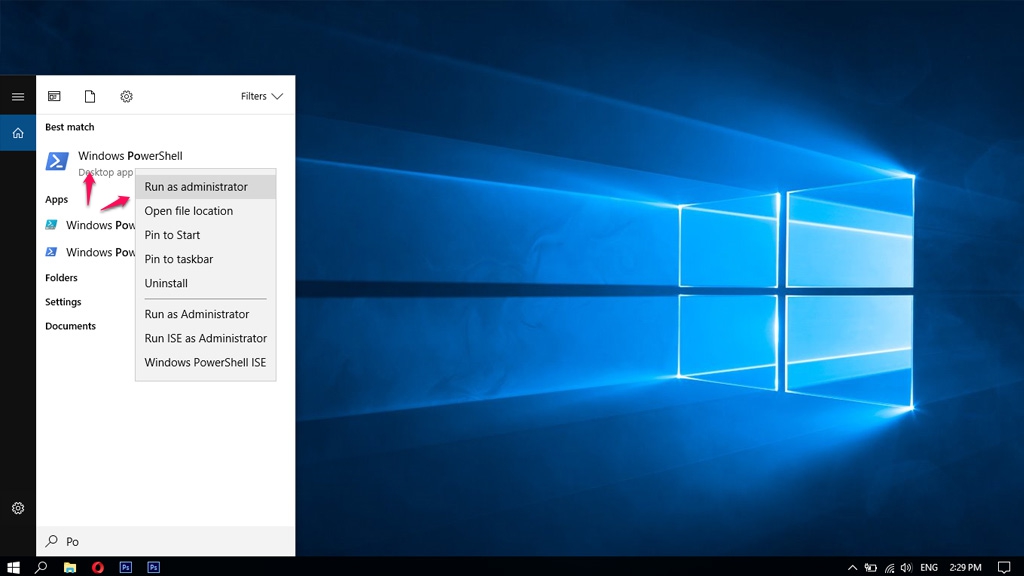Open File Explorer from the taskbar
Screen dimensions: 1024x576
(70, 567)
